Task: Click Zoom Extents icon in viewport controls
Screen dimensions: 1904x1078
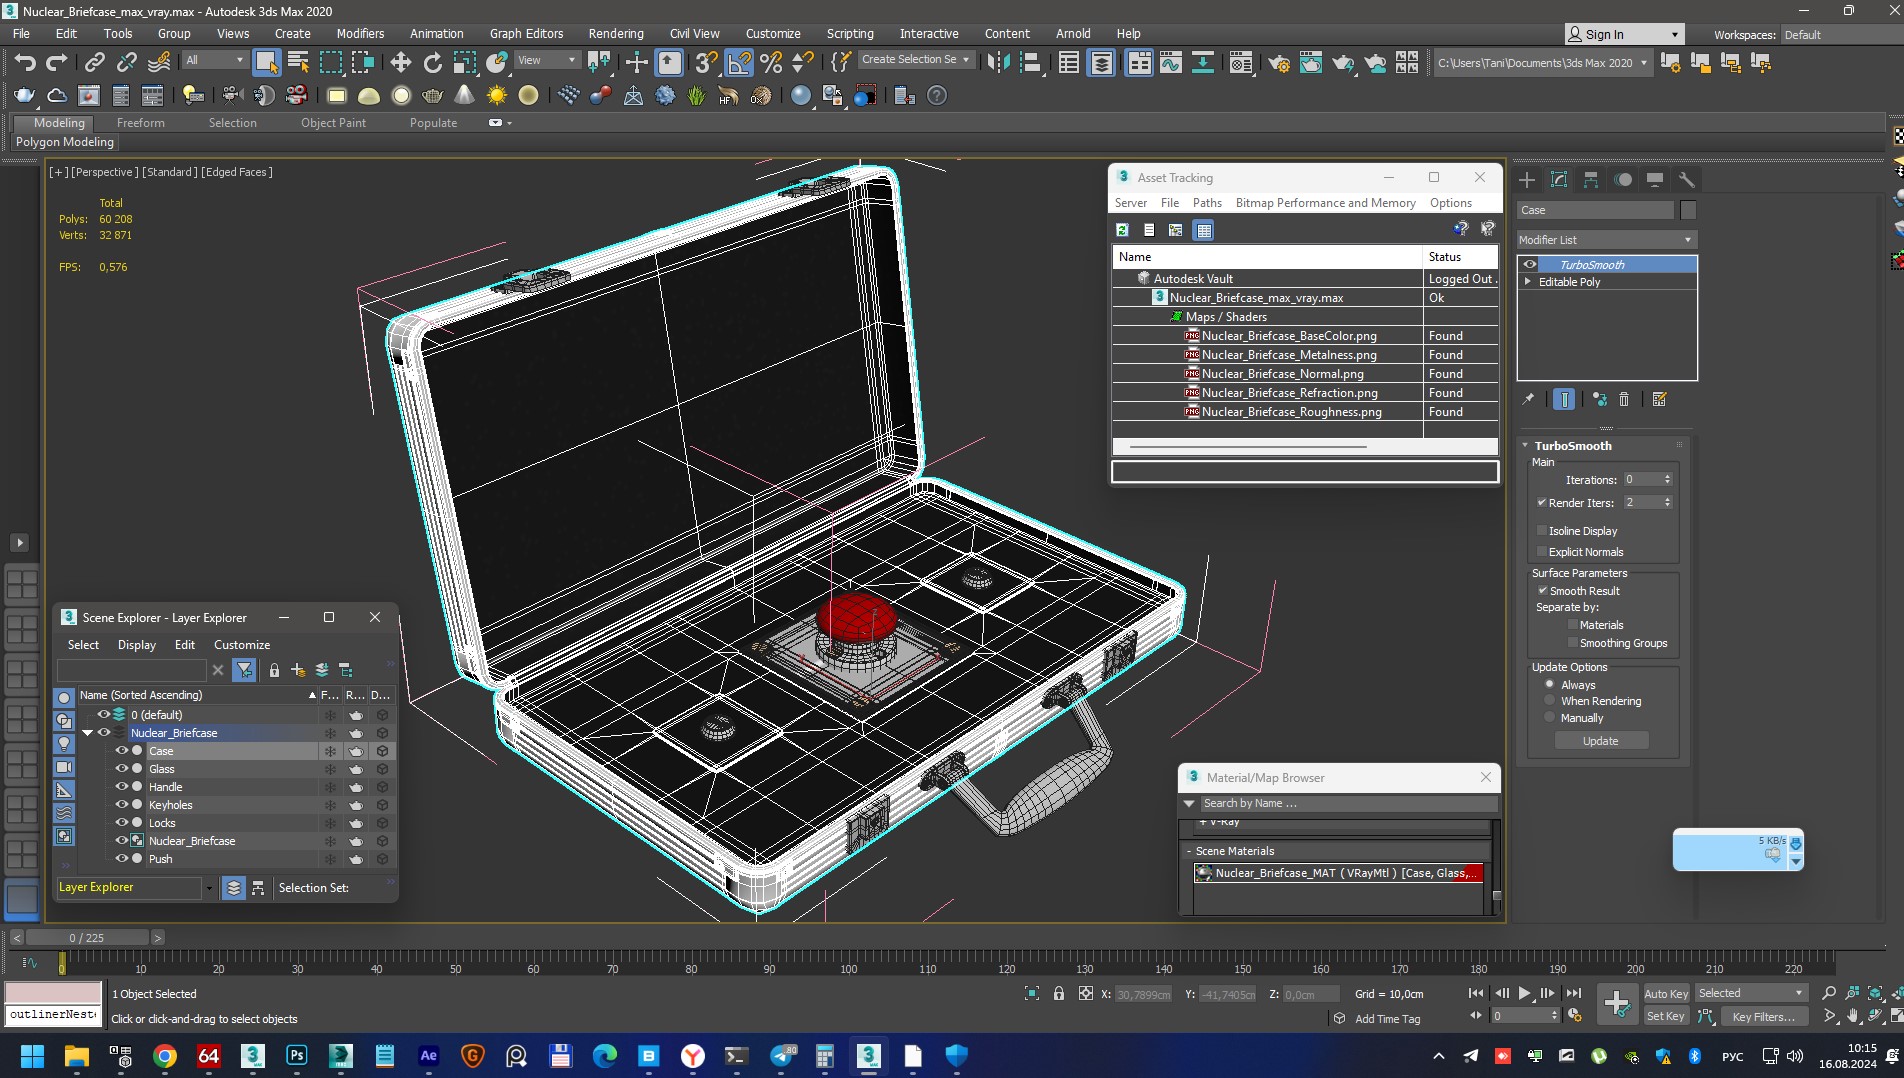Action: pos(1876,993)
